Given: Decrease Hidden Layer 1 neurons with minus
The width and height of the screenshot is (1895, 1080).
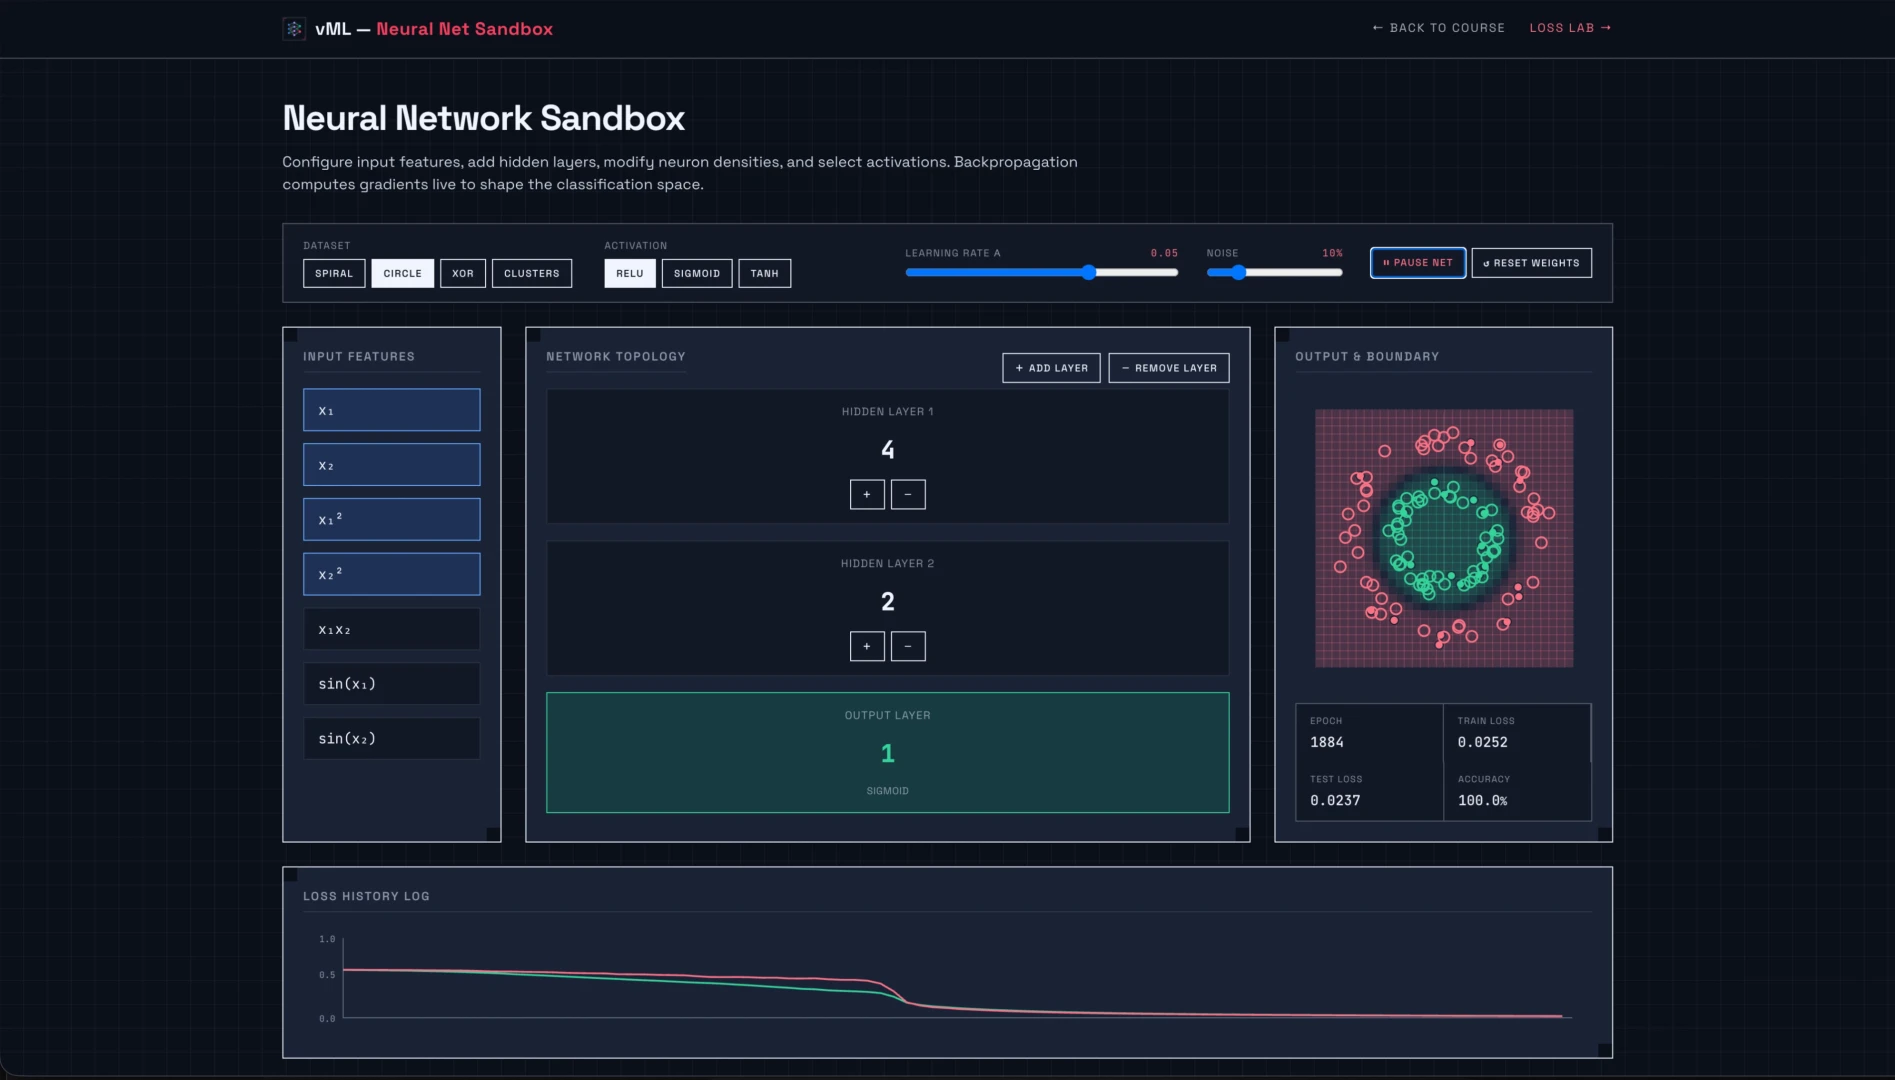Looking at the screenshot, I should click(x=908, y=494).
